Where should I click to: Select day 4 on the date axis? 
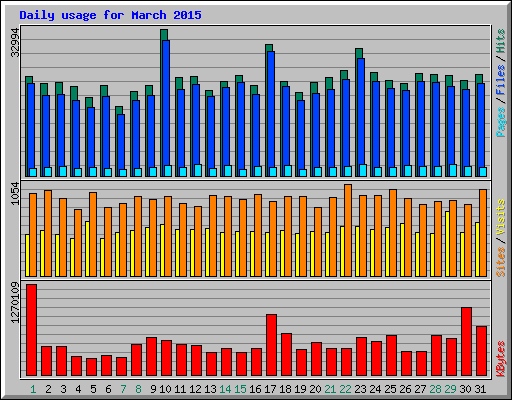(x=78, y=389)
